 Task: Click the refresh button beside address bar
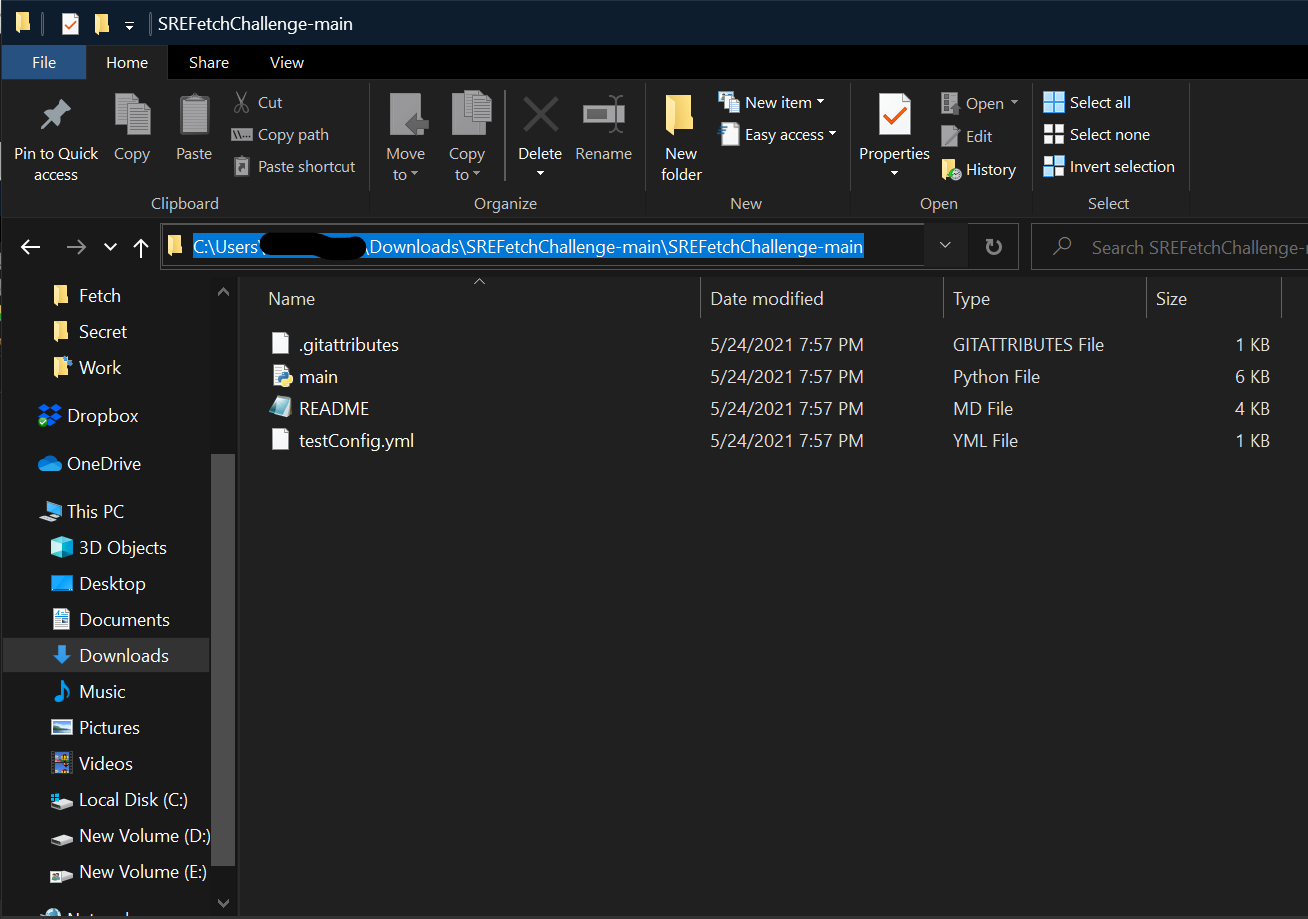[x=993, y=247]
